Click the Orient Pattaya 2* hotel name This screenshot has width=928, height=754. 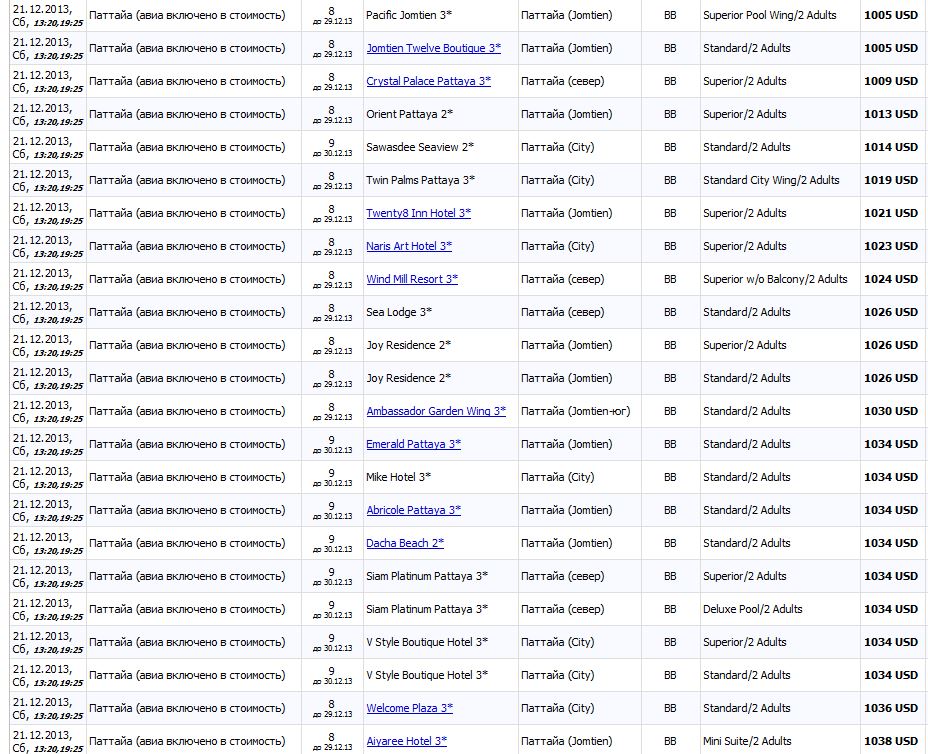[x=409, y=114]
